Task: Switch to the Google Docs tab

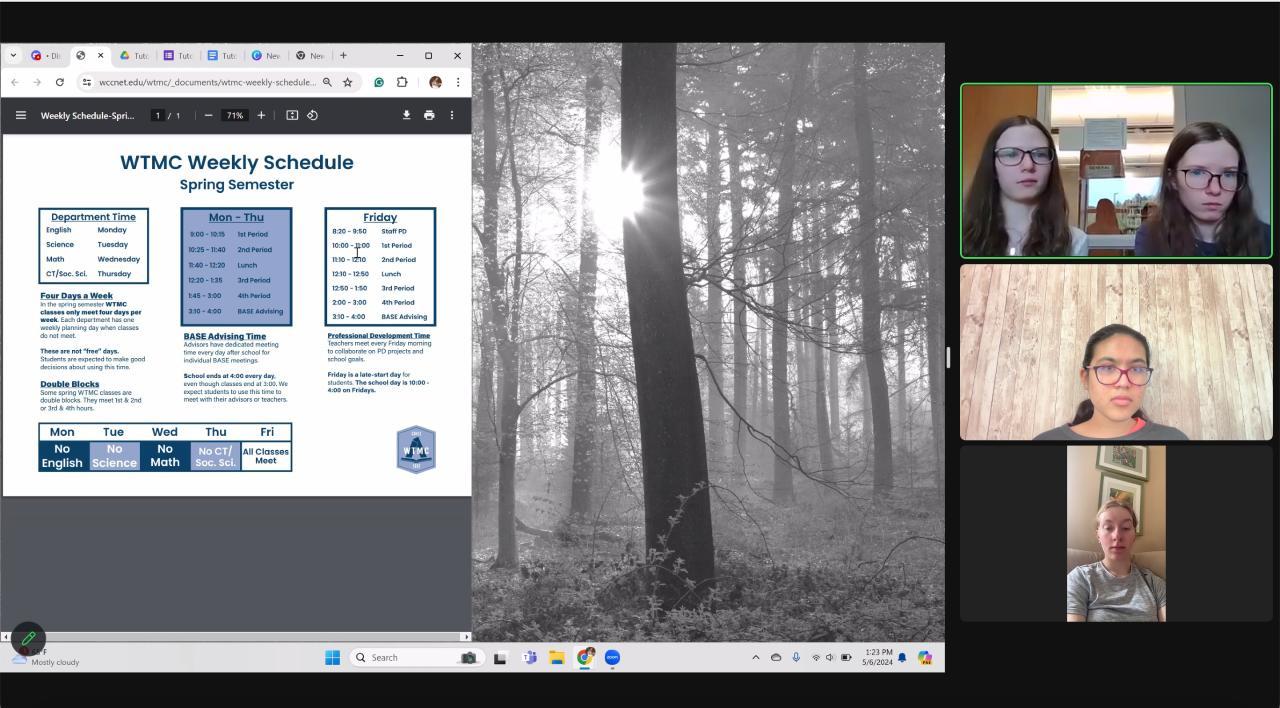Action: 222,55
